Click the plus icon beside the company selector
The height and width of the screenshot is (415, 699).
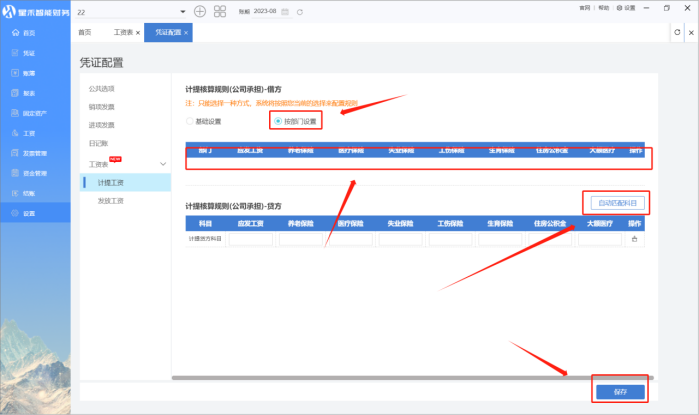click(x=200, y=11)
